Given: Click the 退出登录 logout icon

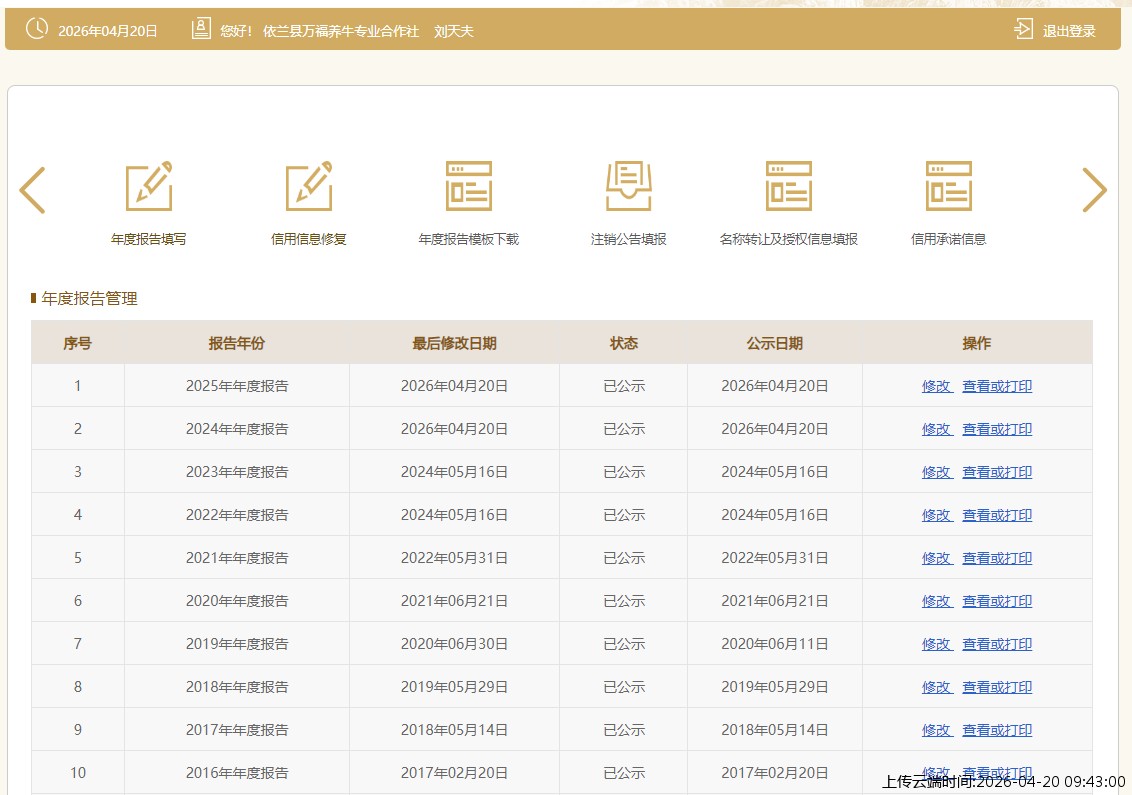Looking at the screenshot, I should point(1024,29).
